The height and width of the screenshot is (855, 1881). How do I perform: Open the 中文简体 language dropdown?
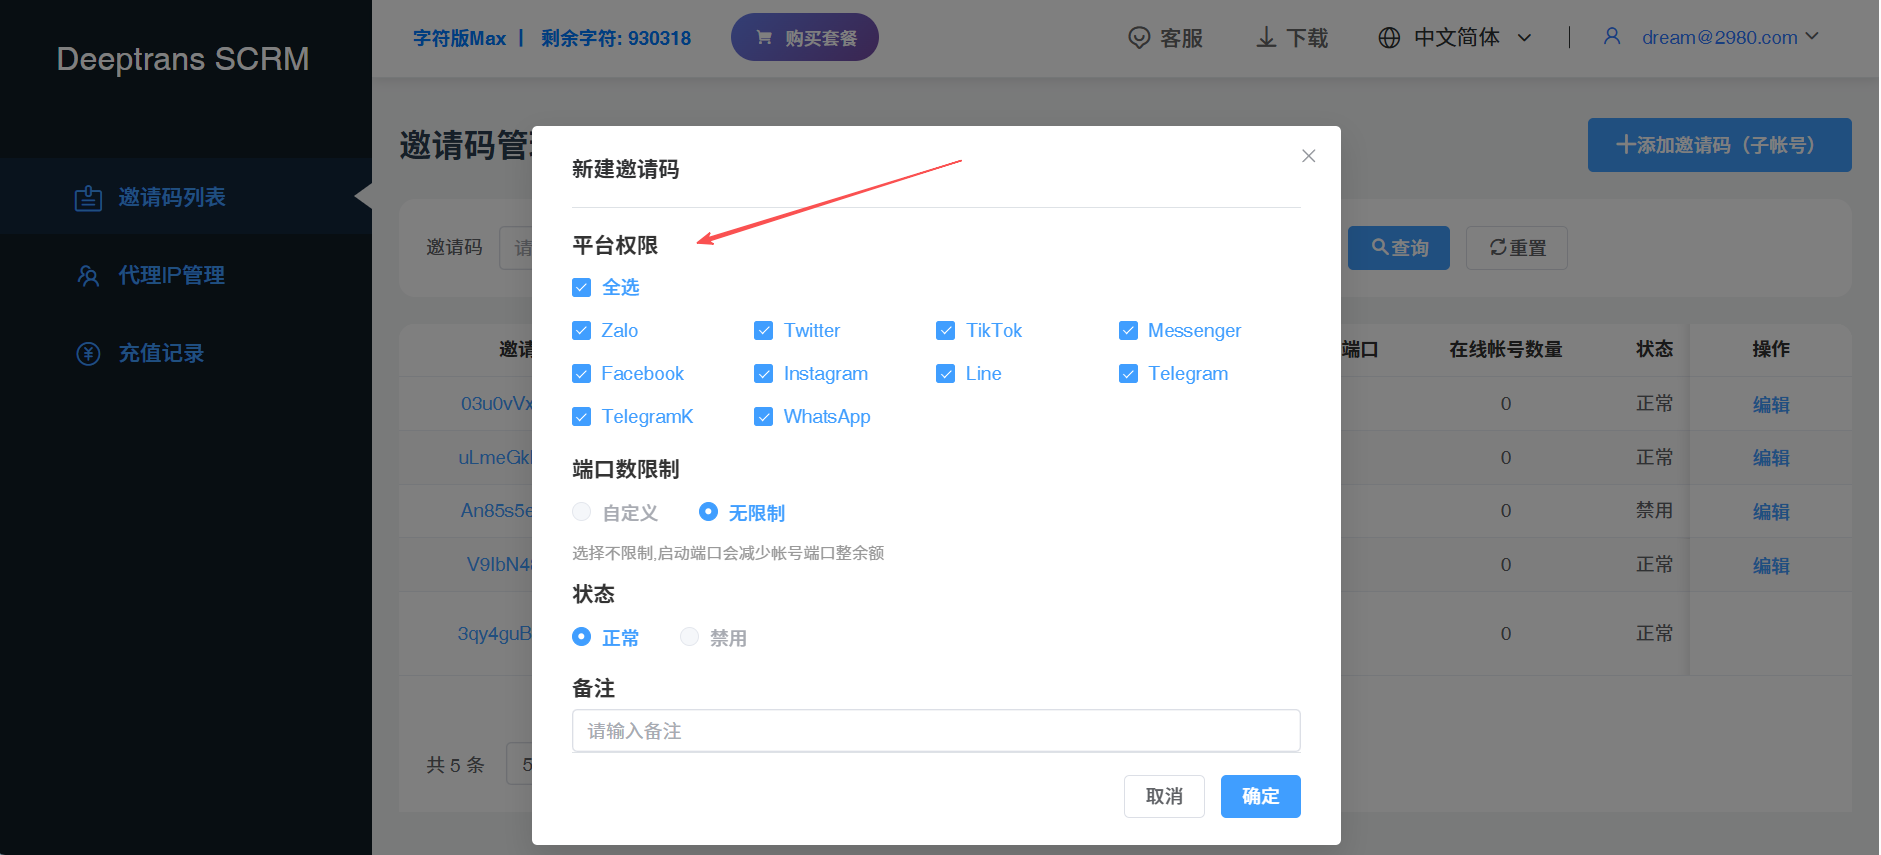[x=1455, y=38]
